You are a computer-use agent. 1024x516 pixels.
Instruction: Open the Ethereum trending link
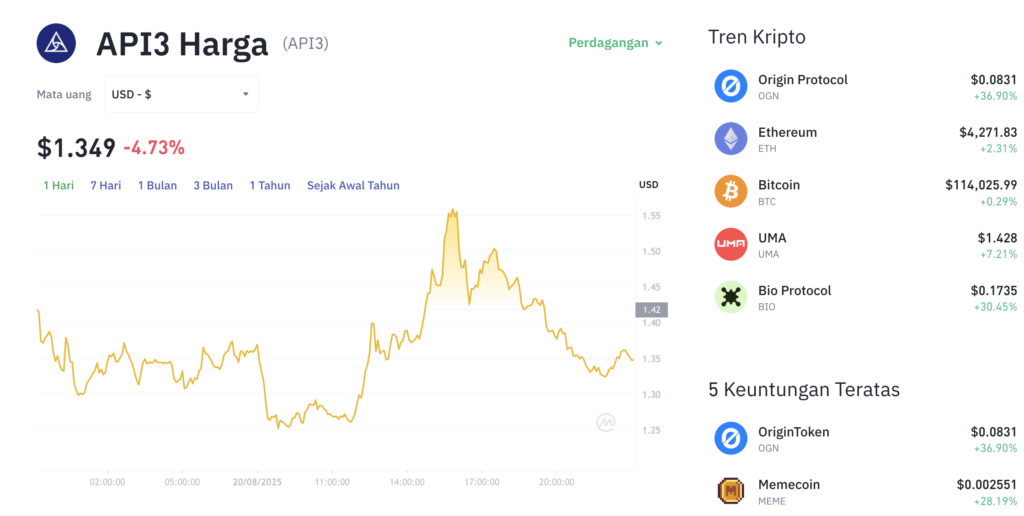point(787,132)
